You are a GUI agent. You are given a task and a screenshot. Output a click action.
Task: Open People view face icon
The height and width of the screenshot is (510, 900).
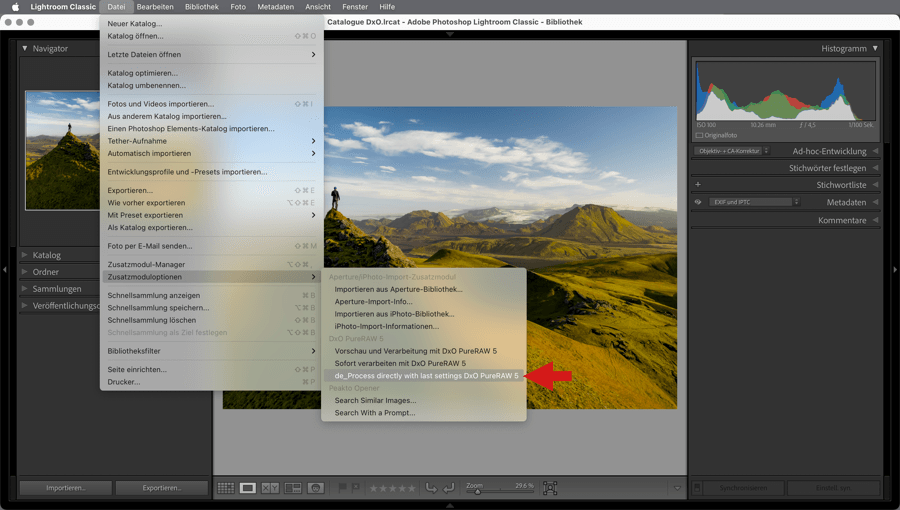pyautogui.click(x=315, y=488)
